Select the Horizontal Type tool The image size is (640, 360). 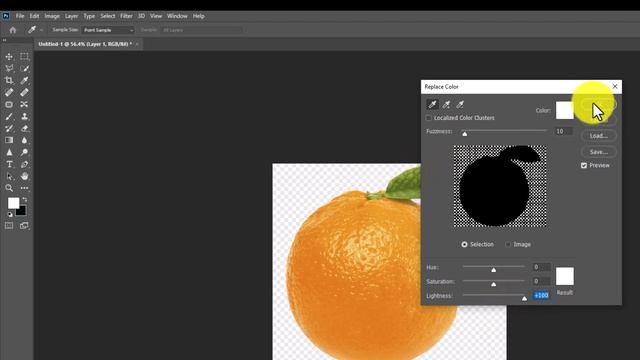pos(9,164)
